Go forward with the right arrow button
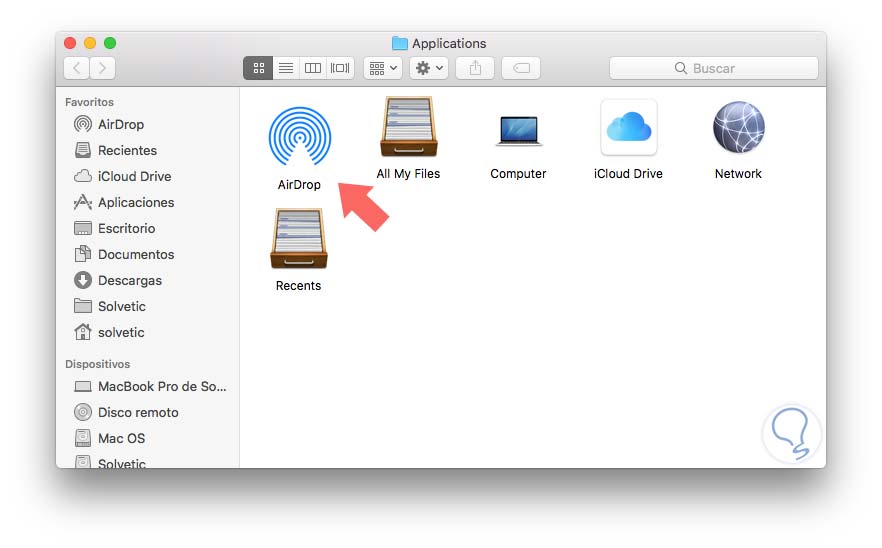The height and width of the screenshot is (548, 882). pyautogui.click(x=102, y=68)
